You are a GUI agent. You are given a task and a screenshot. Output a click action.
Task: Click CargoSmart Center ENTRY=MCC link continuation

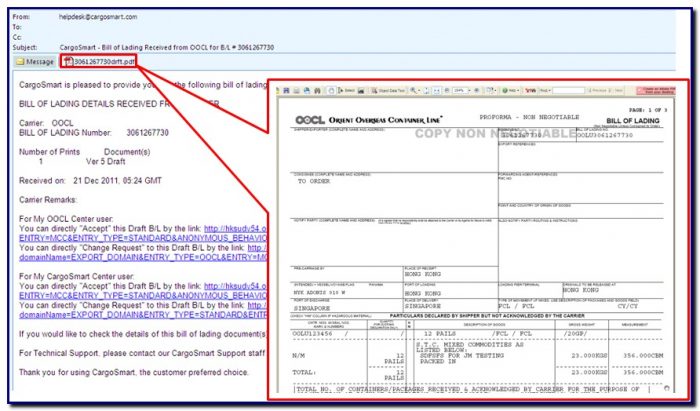[x=143, y=295]
